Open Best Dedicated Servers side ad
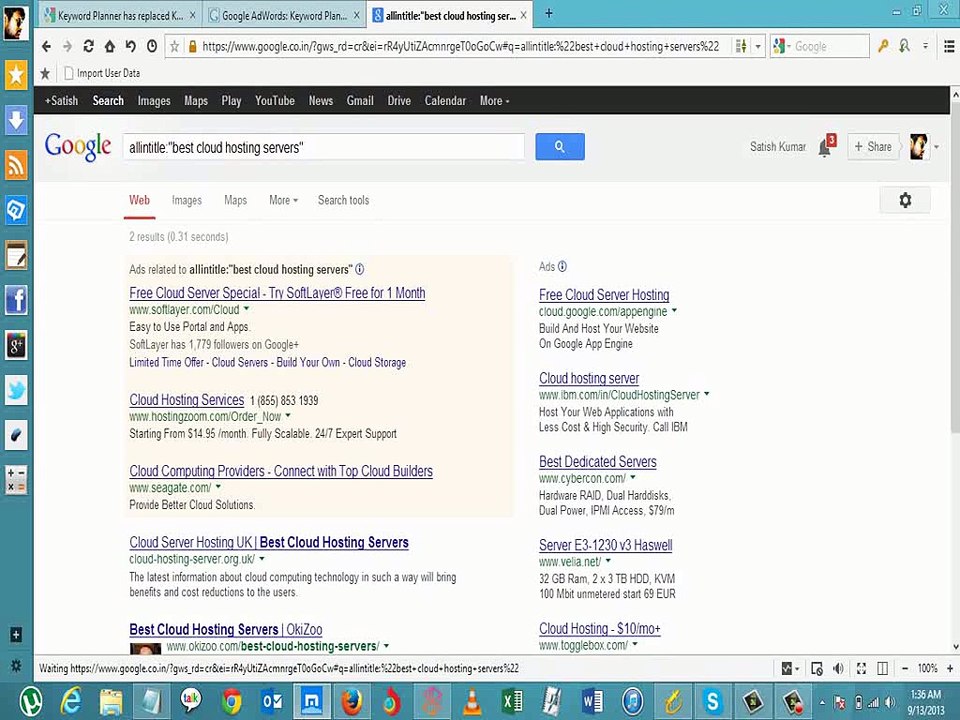The width and height of the screenshot is (960, 720). click(x=598, y=462)
